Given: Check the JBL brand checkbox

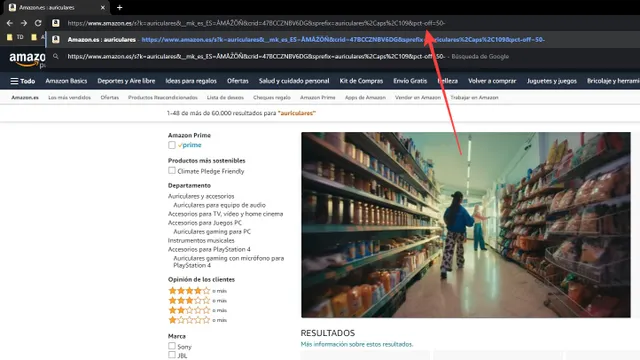Looking at the screenshot, I should tap(172, 355).
